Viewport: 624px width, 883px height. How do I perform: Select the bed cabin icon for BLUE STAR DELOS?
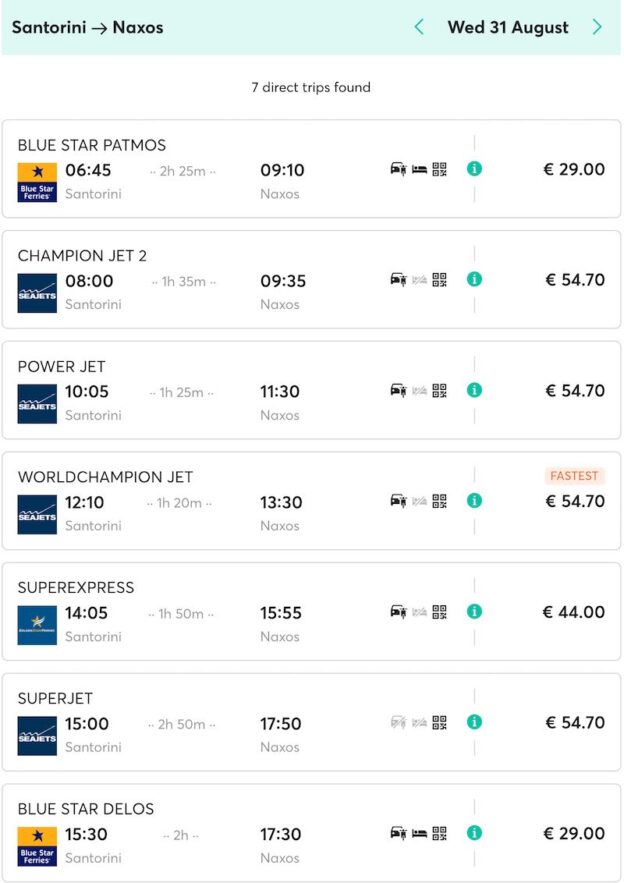click(x=419, y=833)
